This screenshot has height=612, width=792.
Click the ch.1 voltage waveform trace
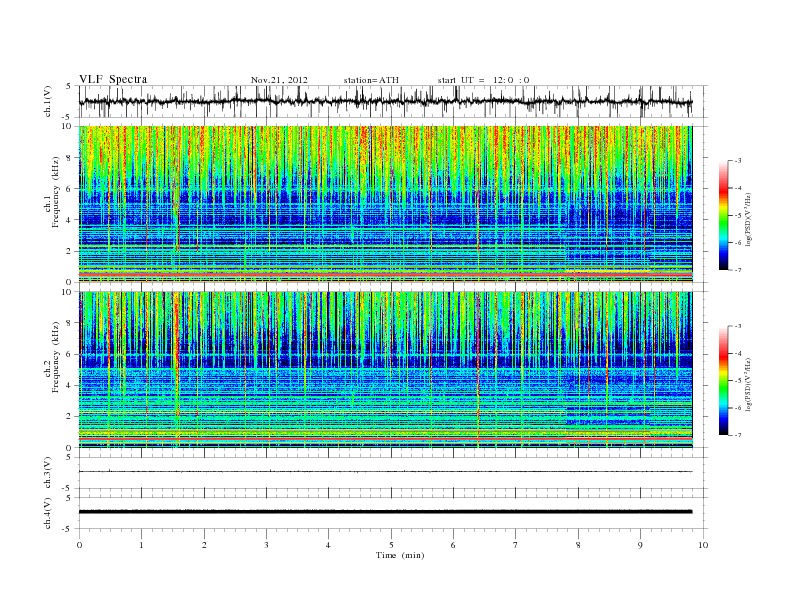(x=386, y=101)
